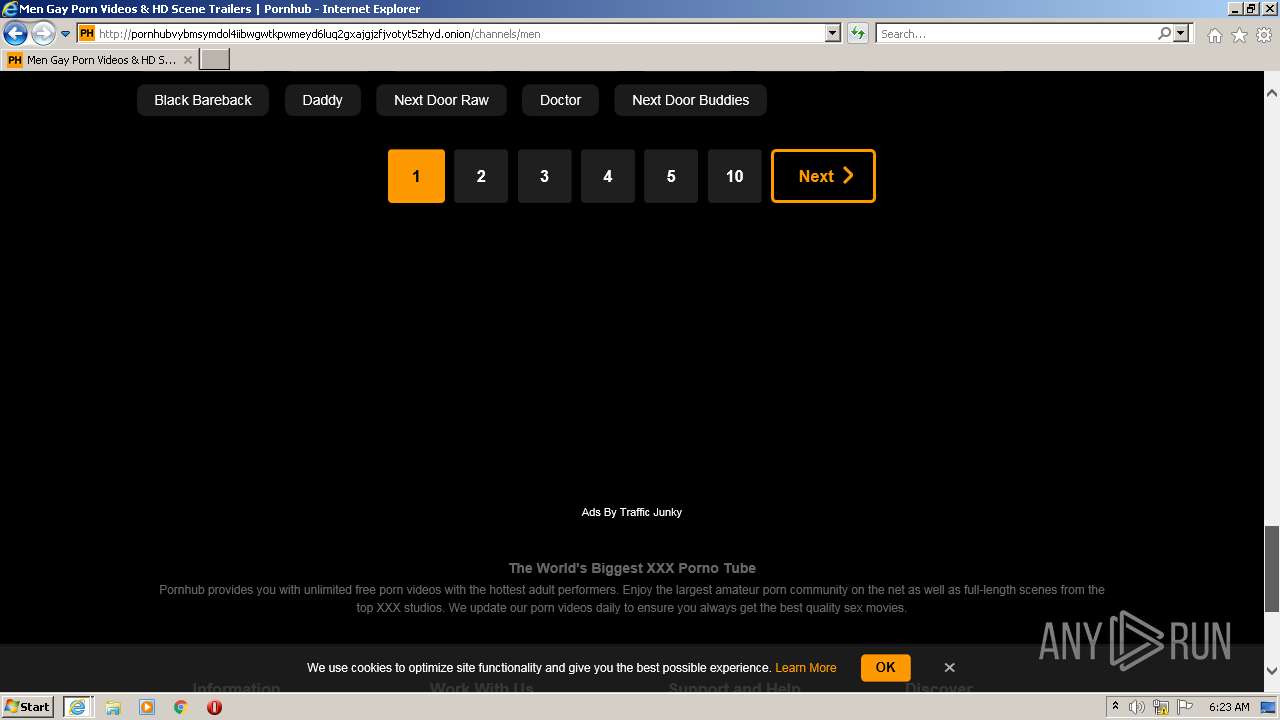The image size is (1280, 720).
Task: Open the Tools gear icon
Action: pos(1264,35)
